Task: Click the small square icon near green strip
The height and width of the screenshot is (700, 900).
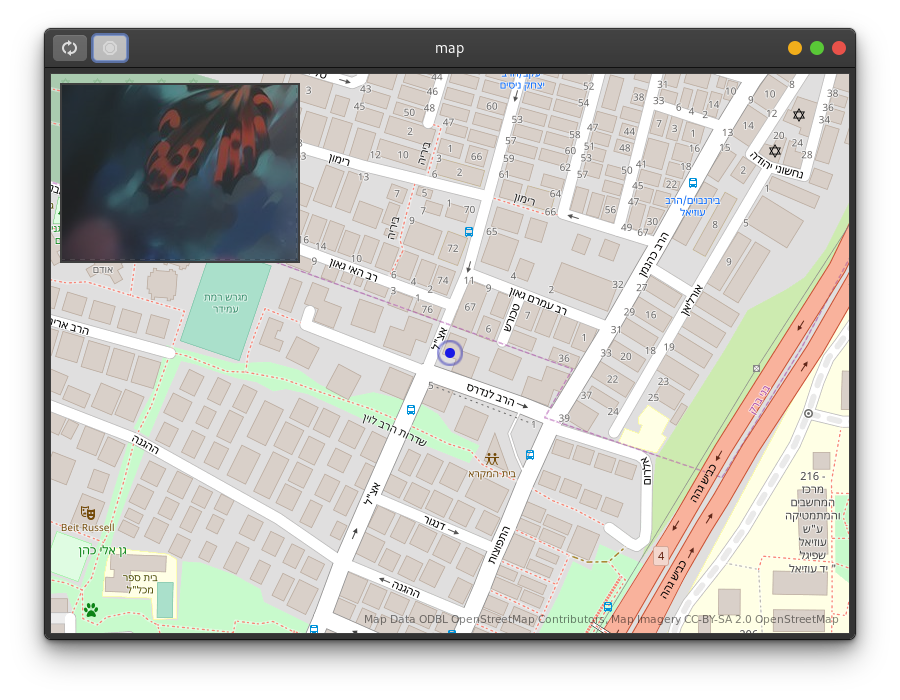Action: click(757, 369)
